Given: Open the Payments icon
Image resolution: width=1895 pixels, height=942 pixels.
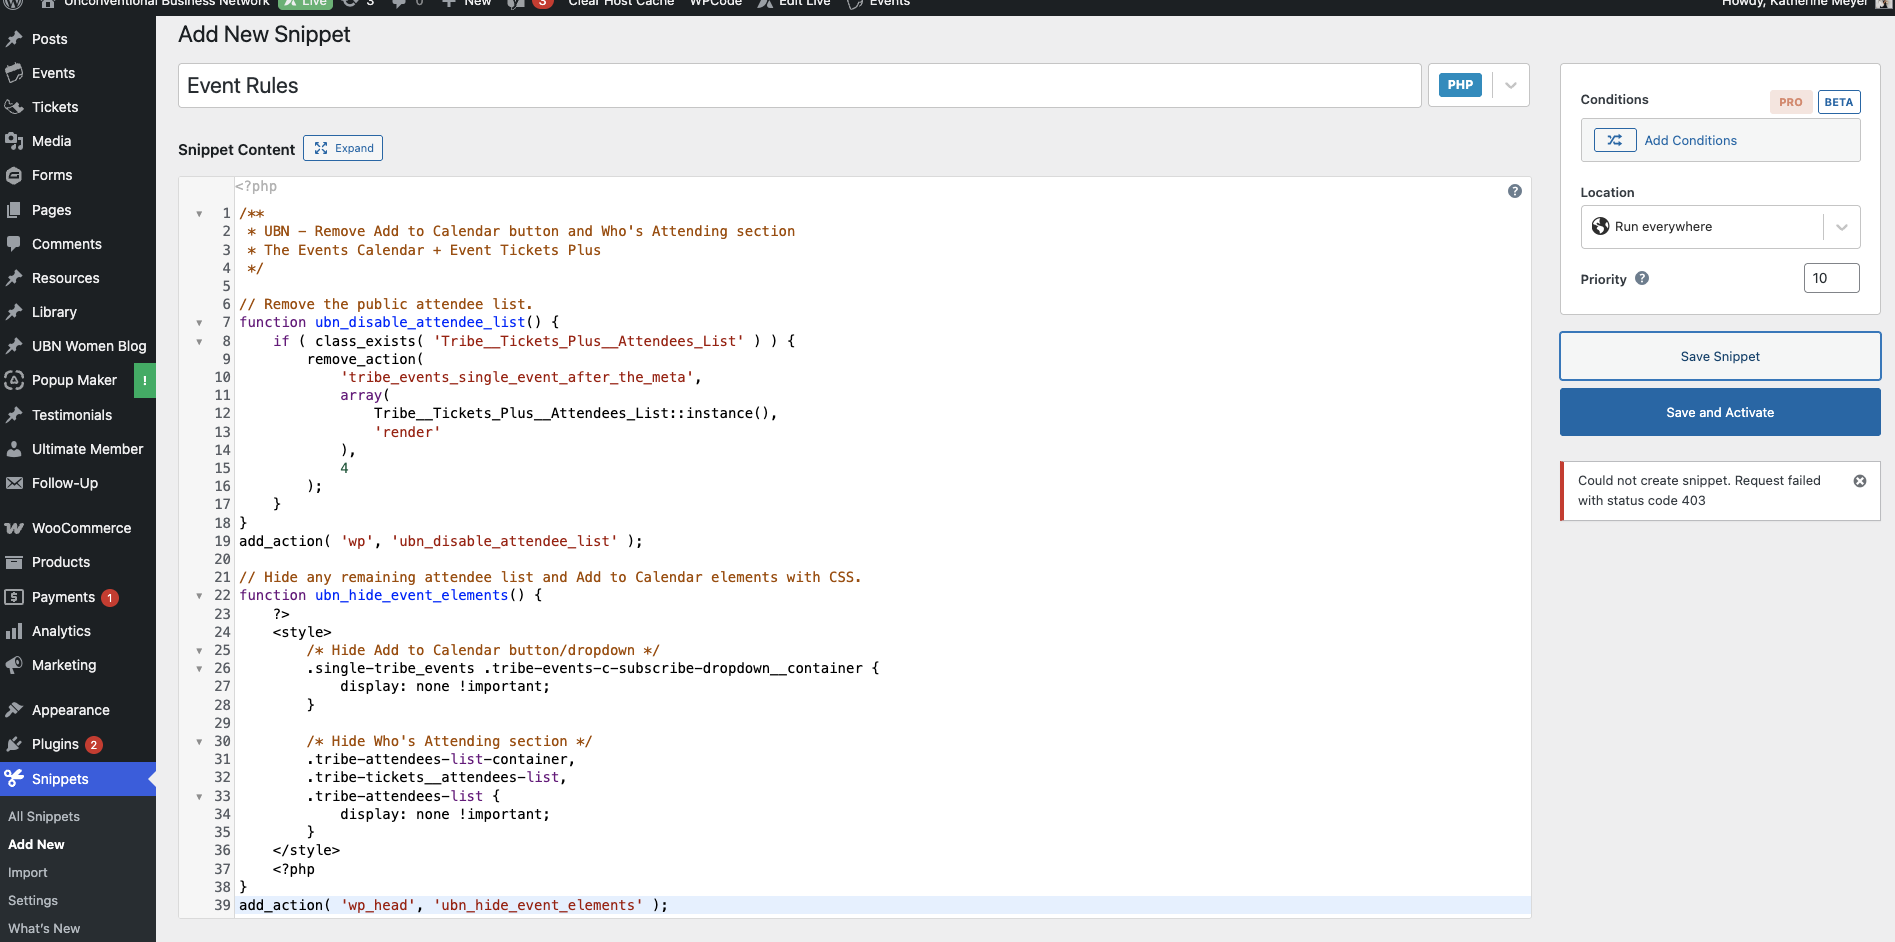Looking at the screenshot, I should click(x=14, y=597).
